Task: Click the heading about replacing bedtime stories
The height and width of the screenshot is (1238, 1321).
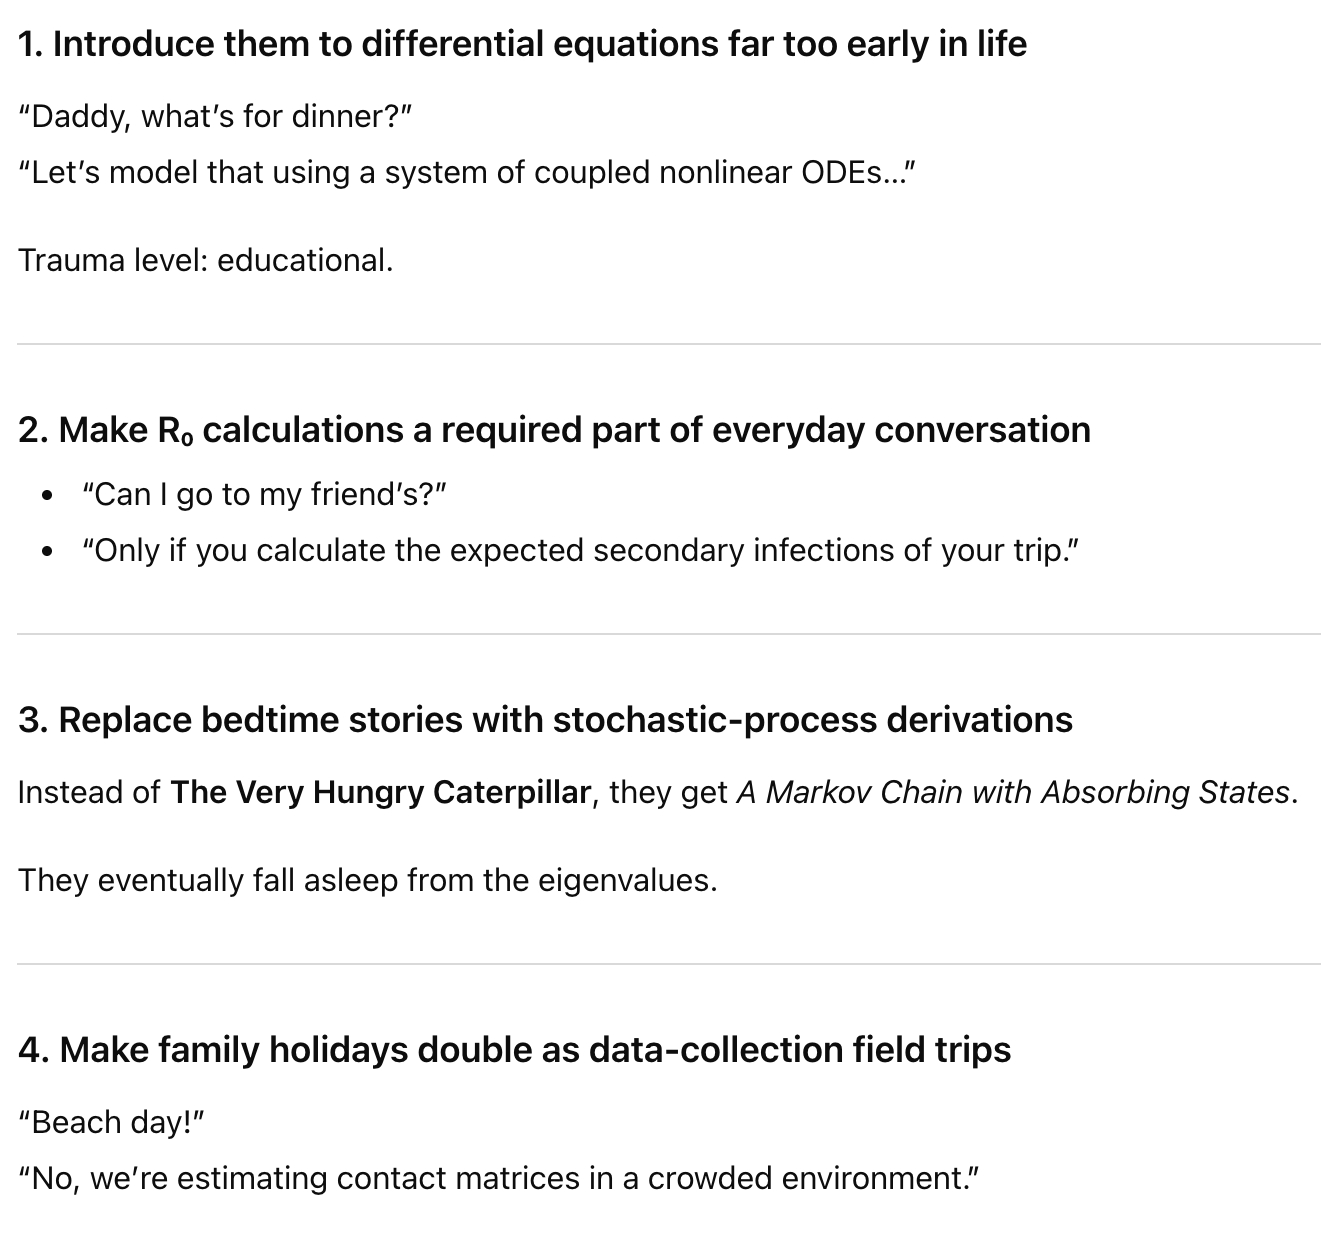Action: tap(545, 720)
